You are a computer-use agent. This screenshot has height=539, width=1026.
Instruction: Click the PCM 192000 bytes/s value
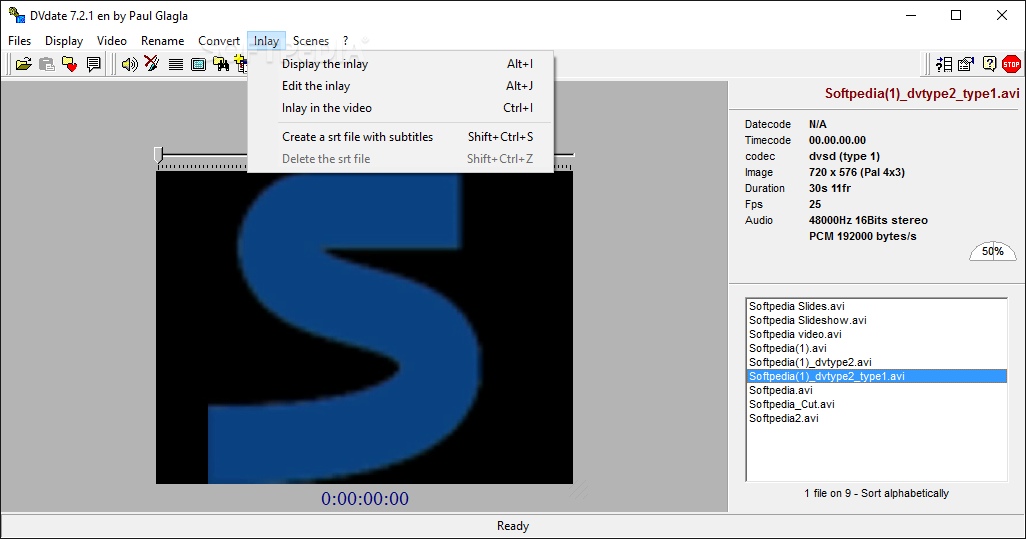862,236
